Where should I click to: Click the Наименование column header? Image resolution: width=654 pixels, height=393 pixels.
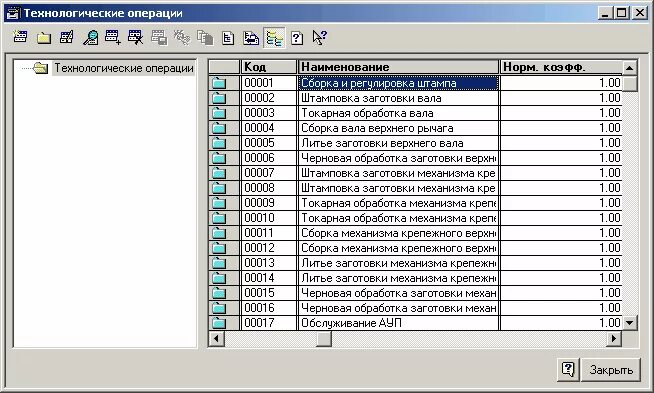pos(398,67)
